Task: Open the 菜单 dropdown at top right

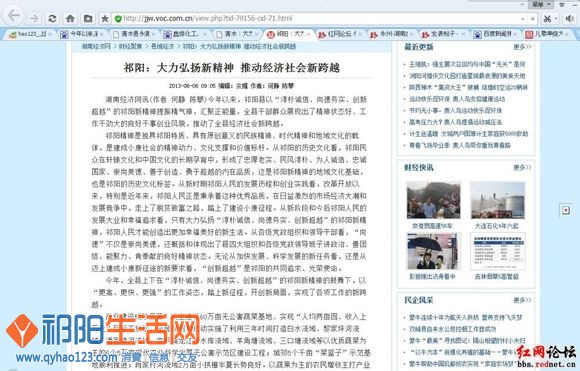Action: point(542,4)
